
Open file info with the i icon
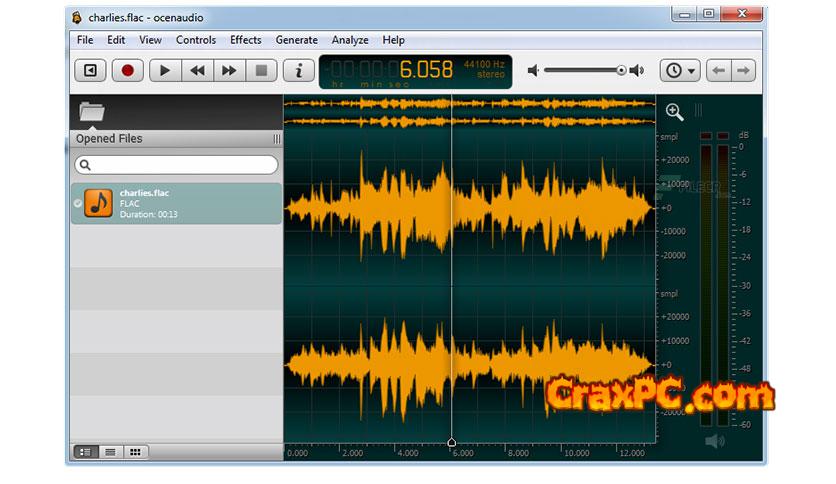297,71
